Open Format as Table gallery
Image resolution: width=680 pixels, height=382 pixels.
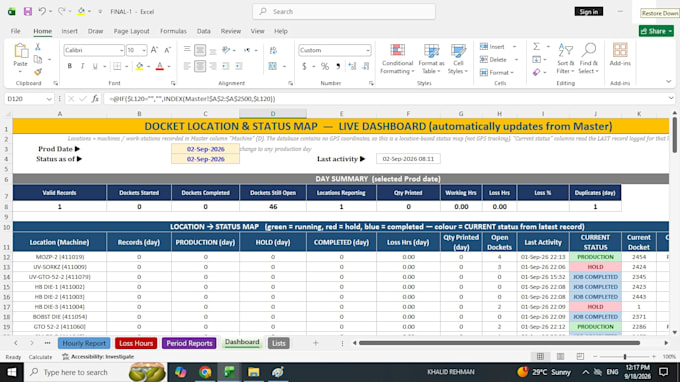point(431,59)
